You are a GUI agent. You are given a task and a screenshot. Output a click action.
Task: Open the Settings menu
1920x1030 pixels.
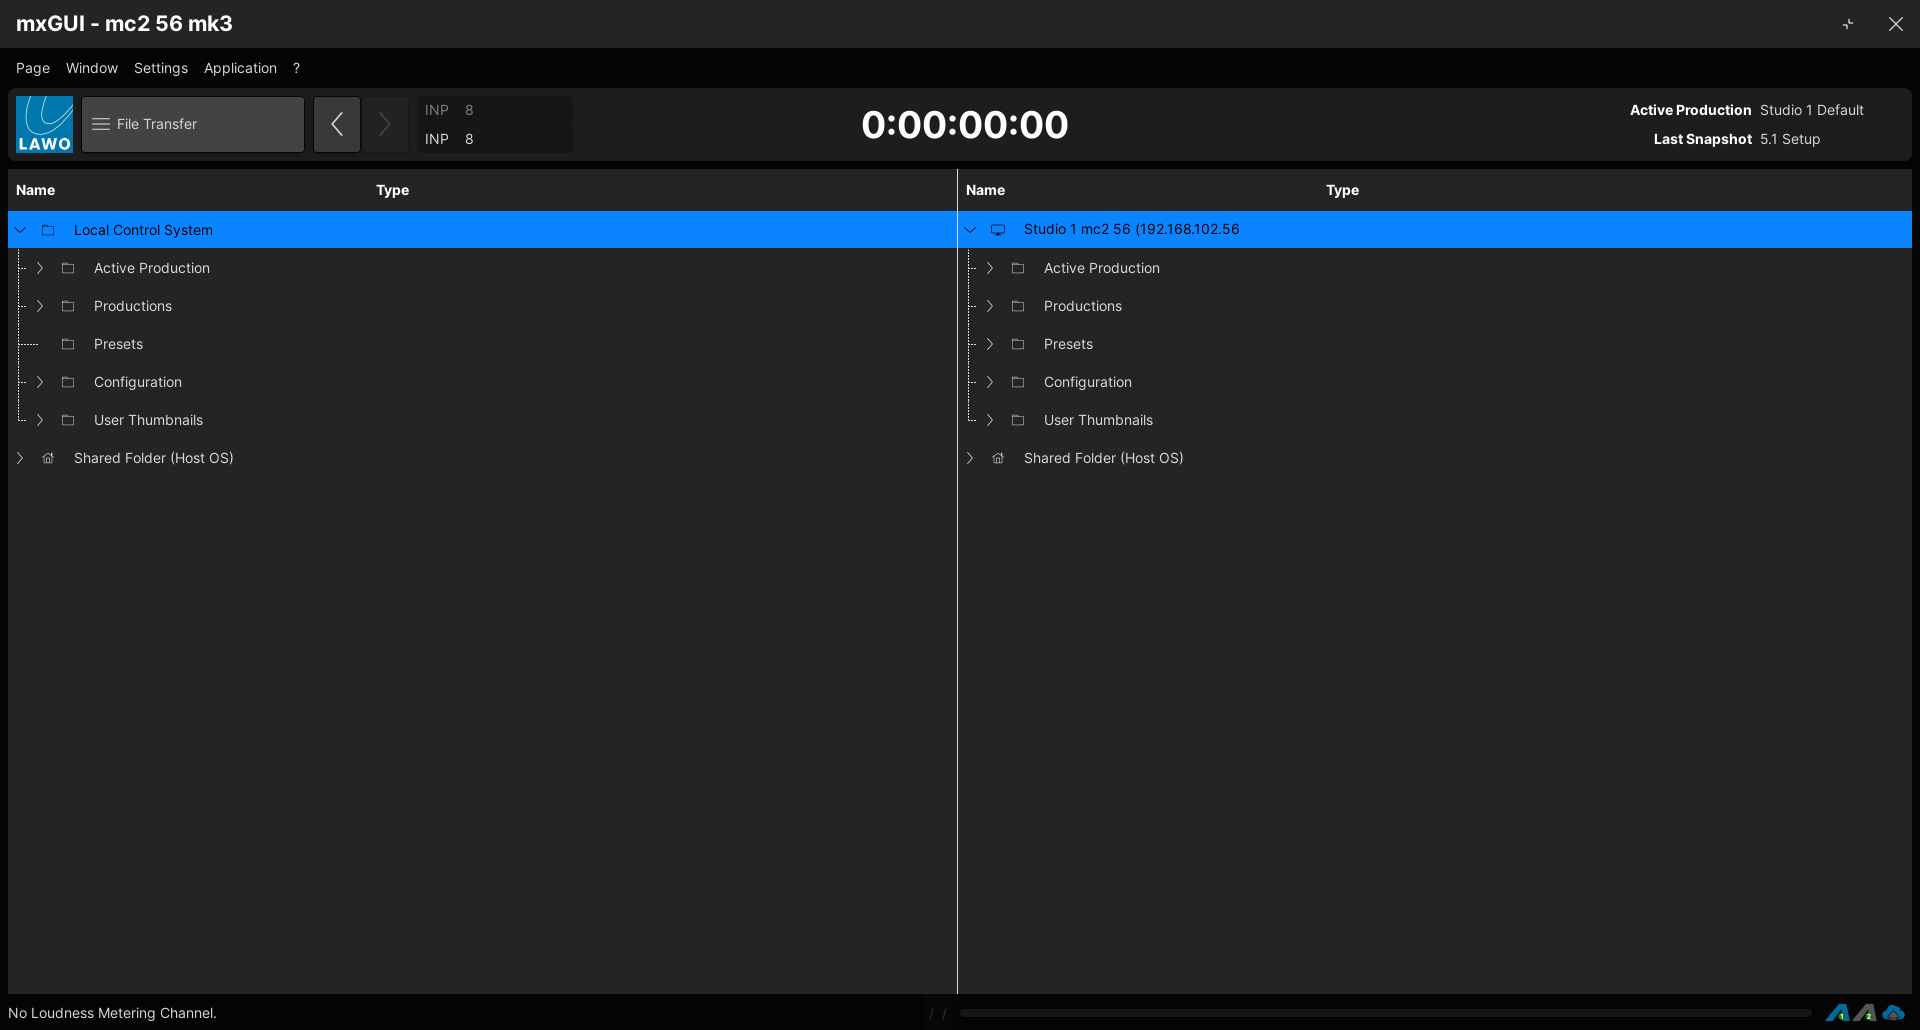pyautogui.click(x=161, y=68)
